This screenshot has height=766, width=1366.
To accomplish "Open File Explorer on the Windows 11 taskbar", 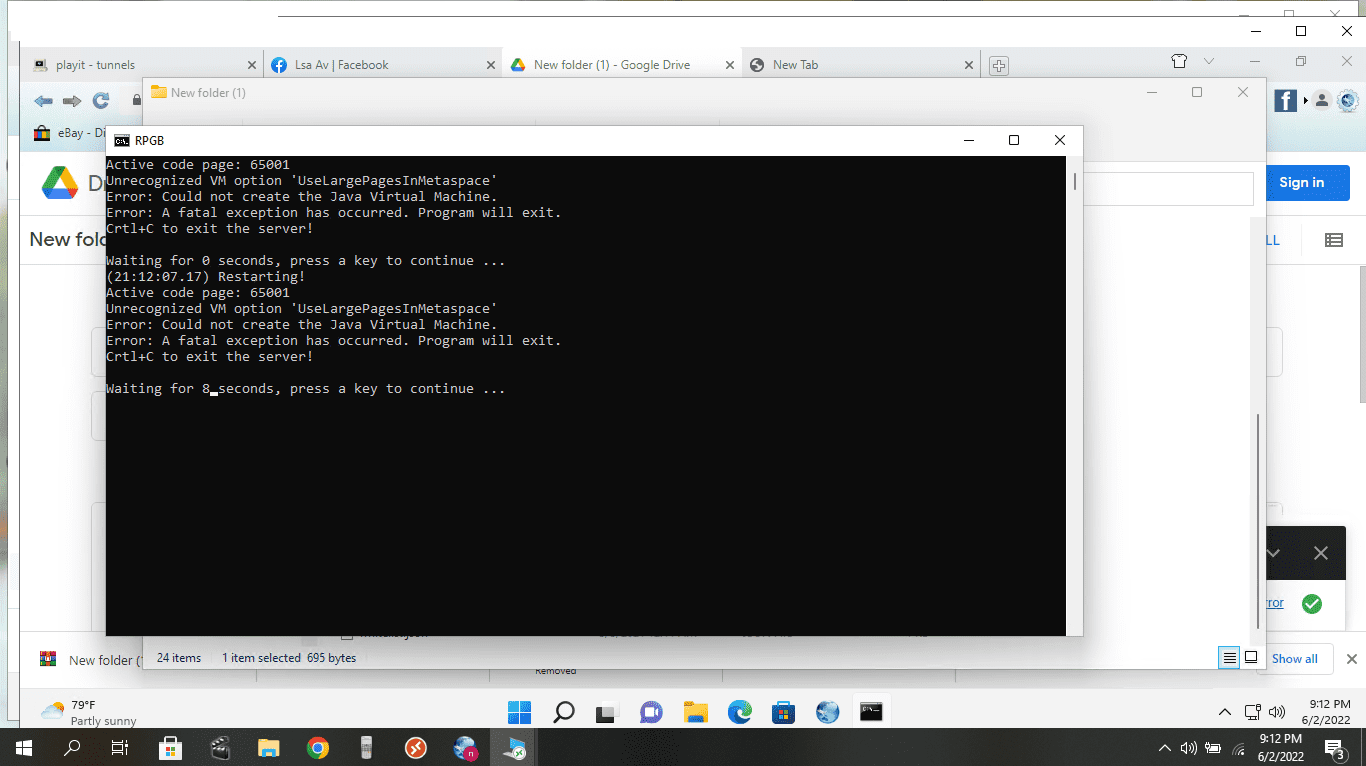I will [x=695, y=712].
